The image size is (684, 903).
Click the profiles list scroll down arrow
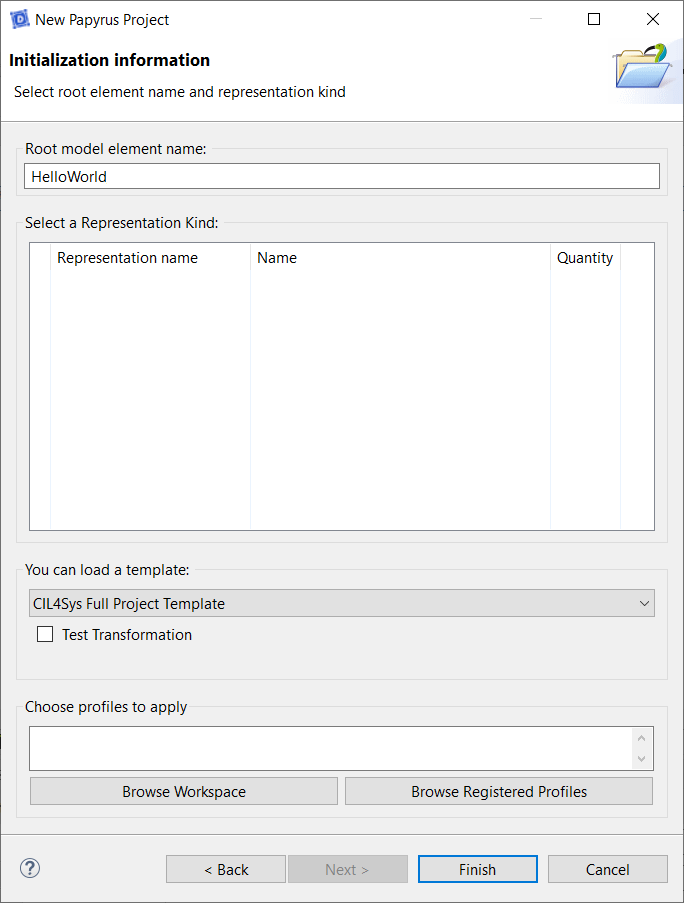click(641, 758)
